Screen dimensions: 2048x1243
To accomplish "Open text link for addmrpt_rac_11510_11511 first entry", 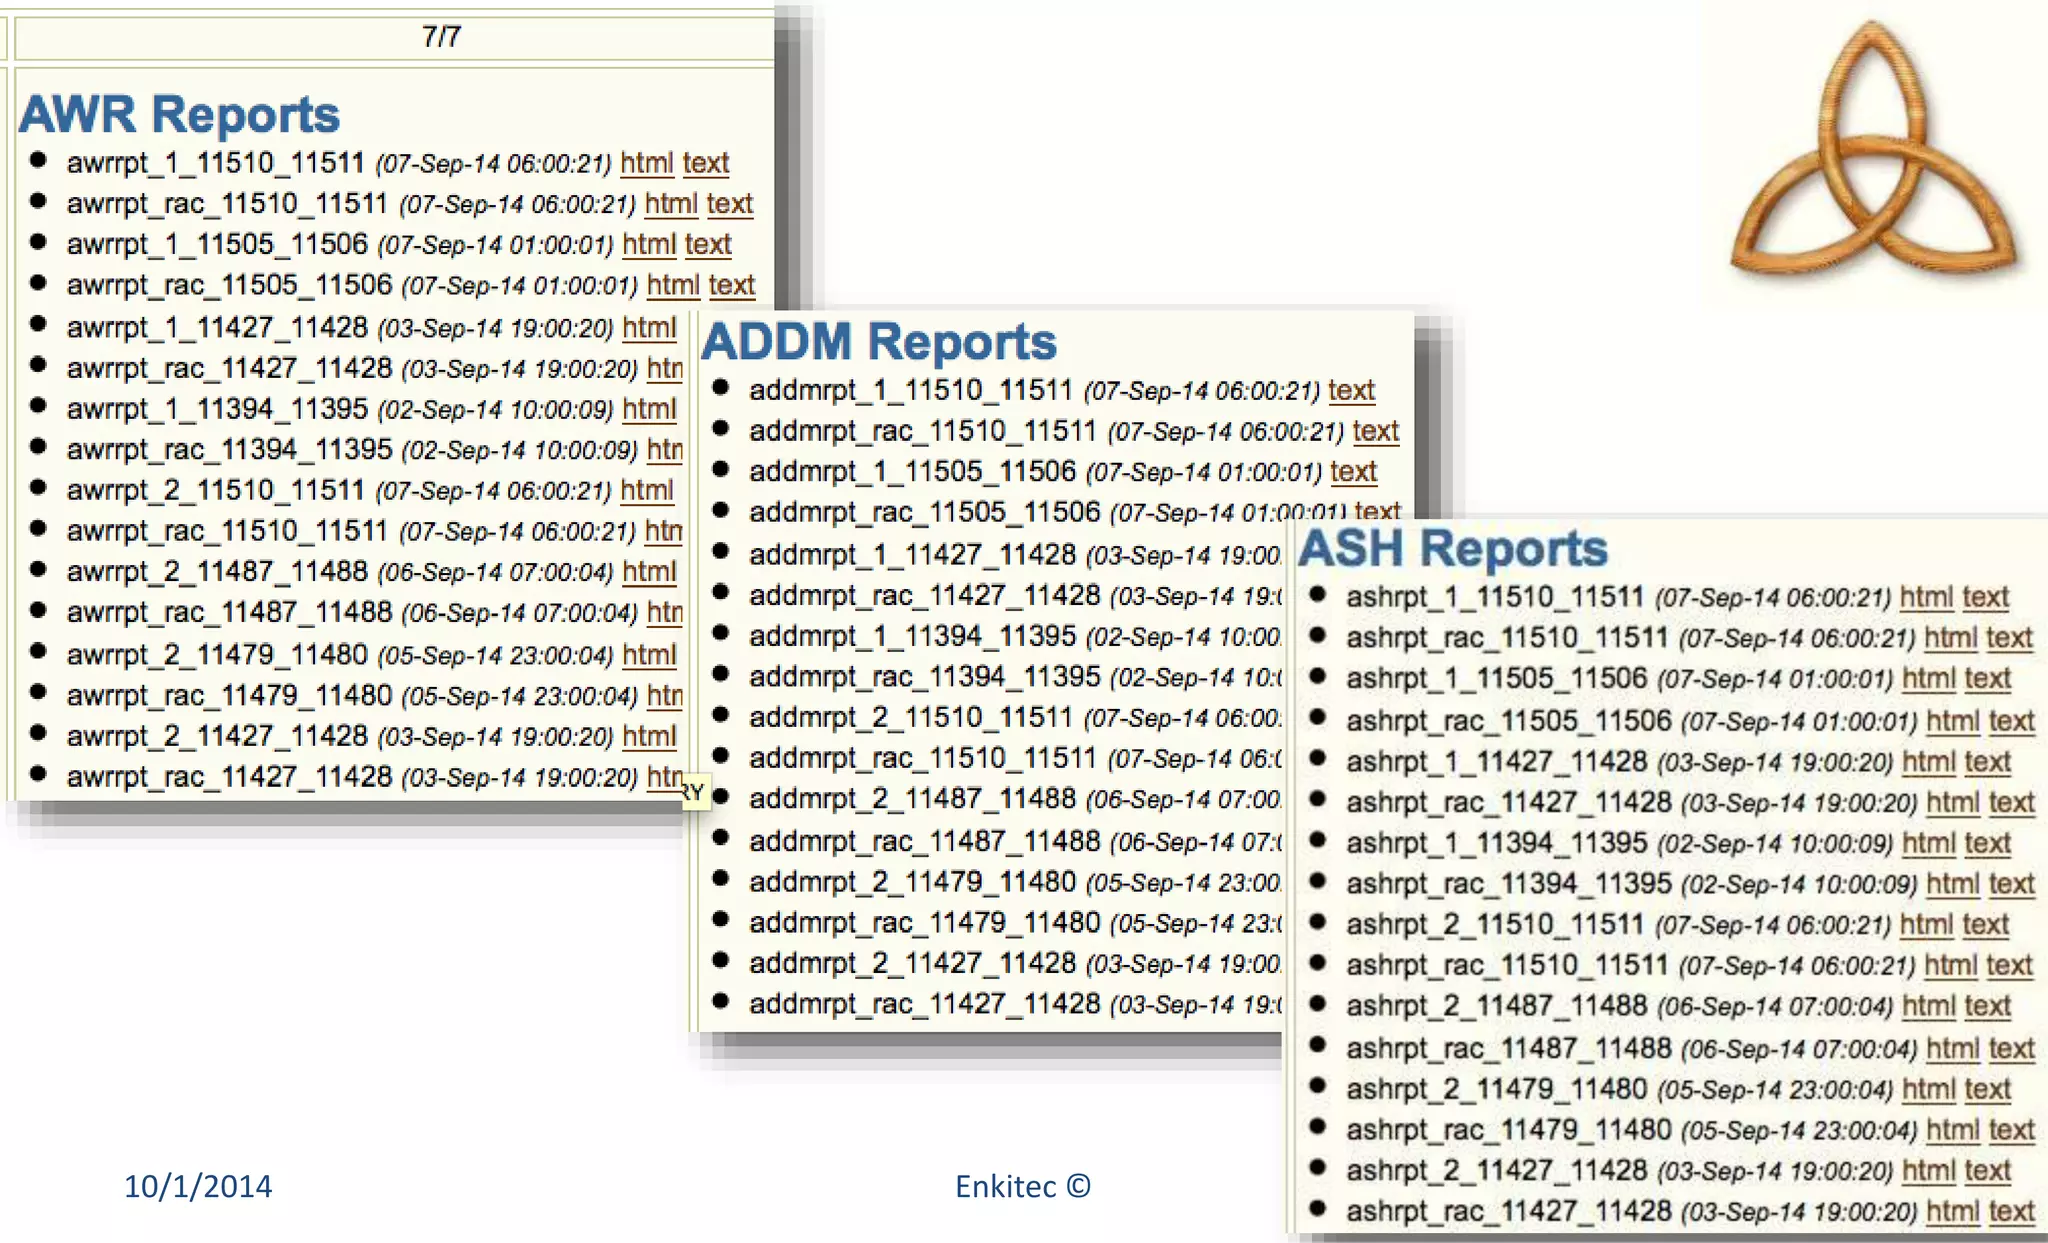I will (1375, 432).
